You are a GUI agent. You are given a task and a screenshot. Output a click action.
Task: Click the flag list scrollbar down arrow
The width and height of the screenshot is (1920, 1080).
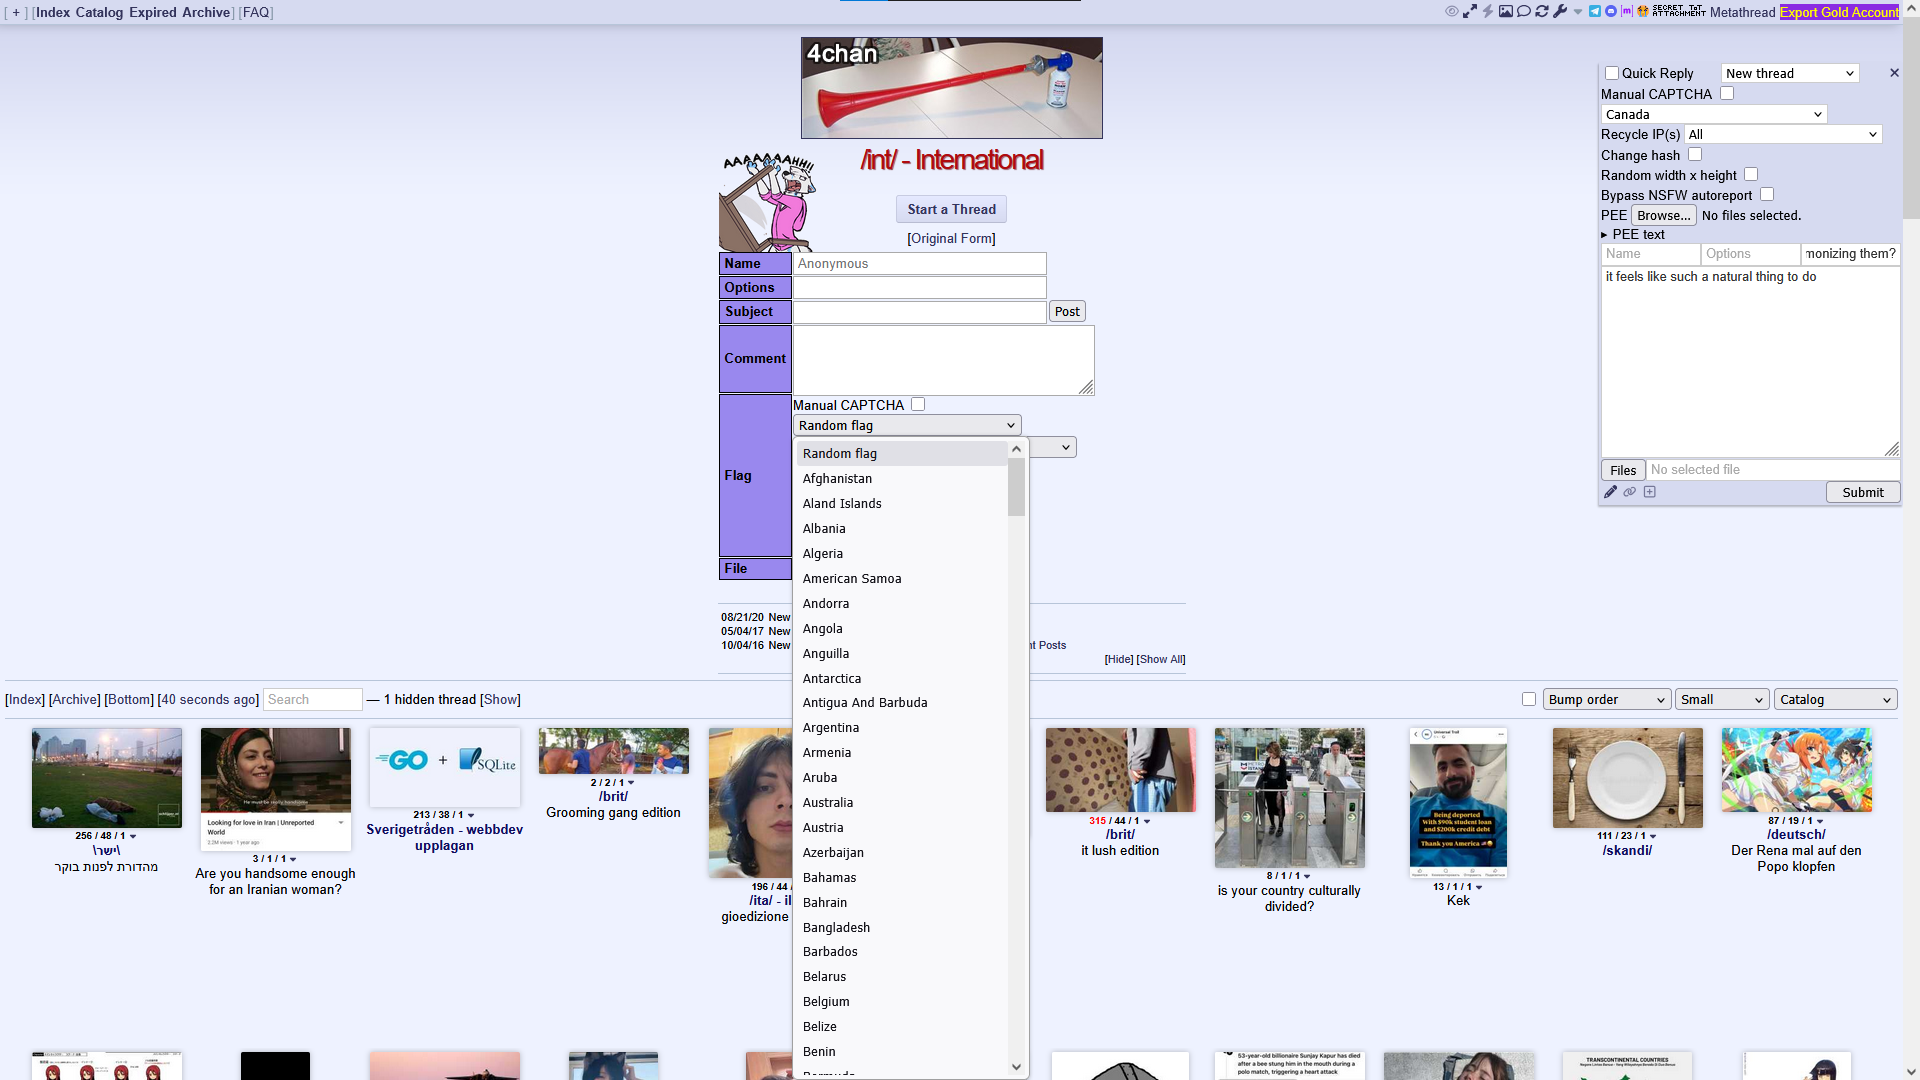(x=1016, y=1067)
